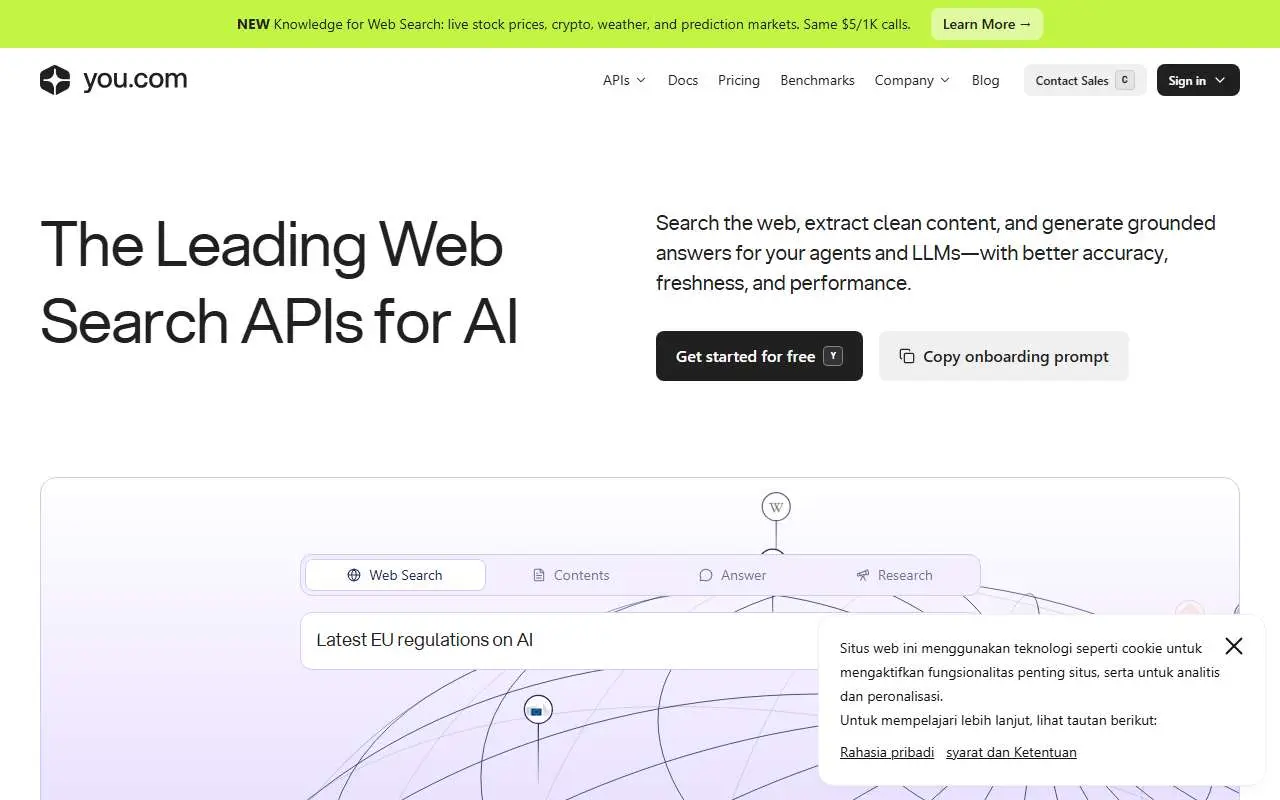
Task: Click the Copy onboarding prompt button
Action: click(1004, 356)
